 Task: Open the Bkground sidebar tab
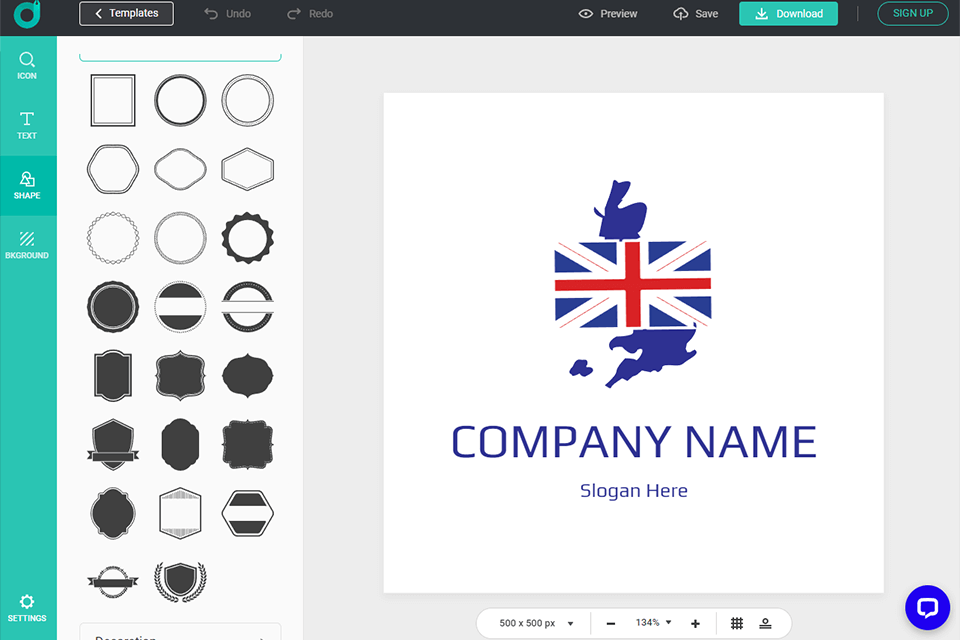(27, 246)
